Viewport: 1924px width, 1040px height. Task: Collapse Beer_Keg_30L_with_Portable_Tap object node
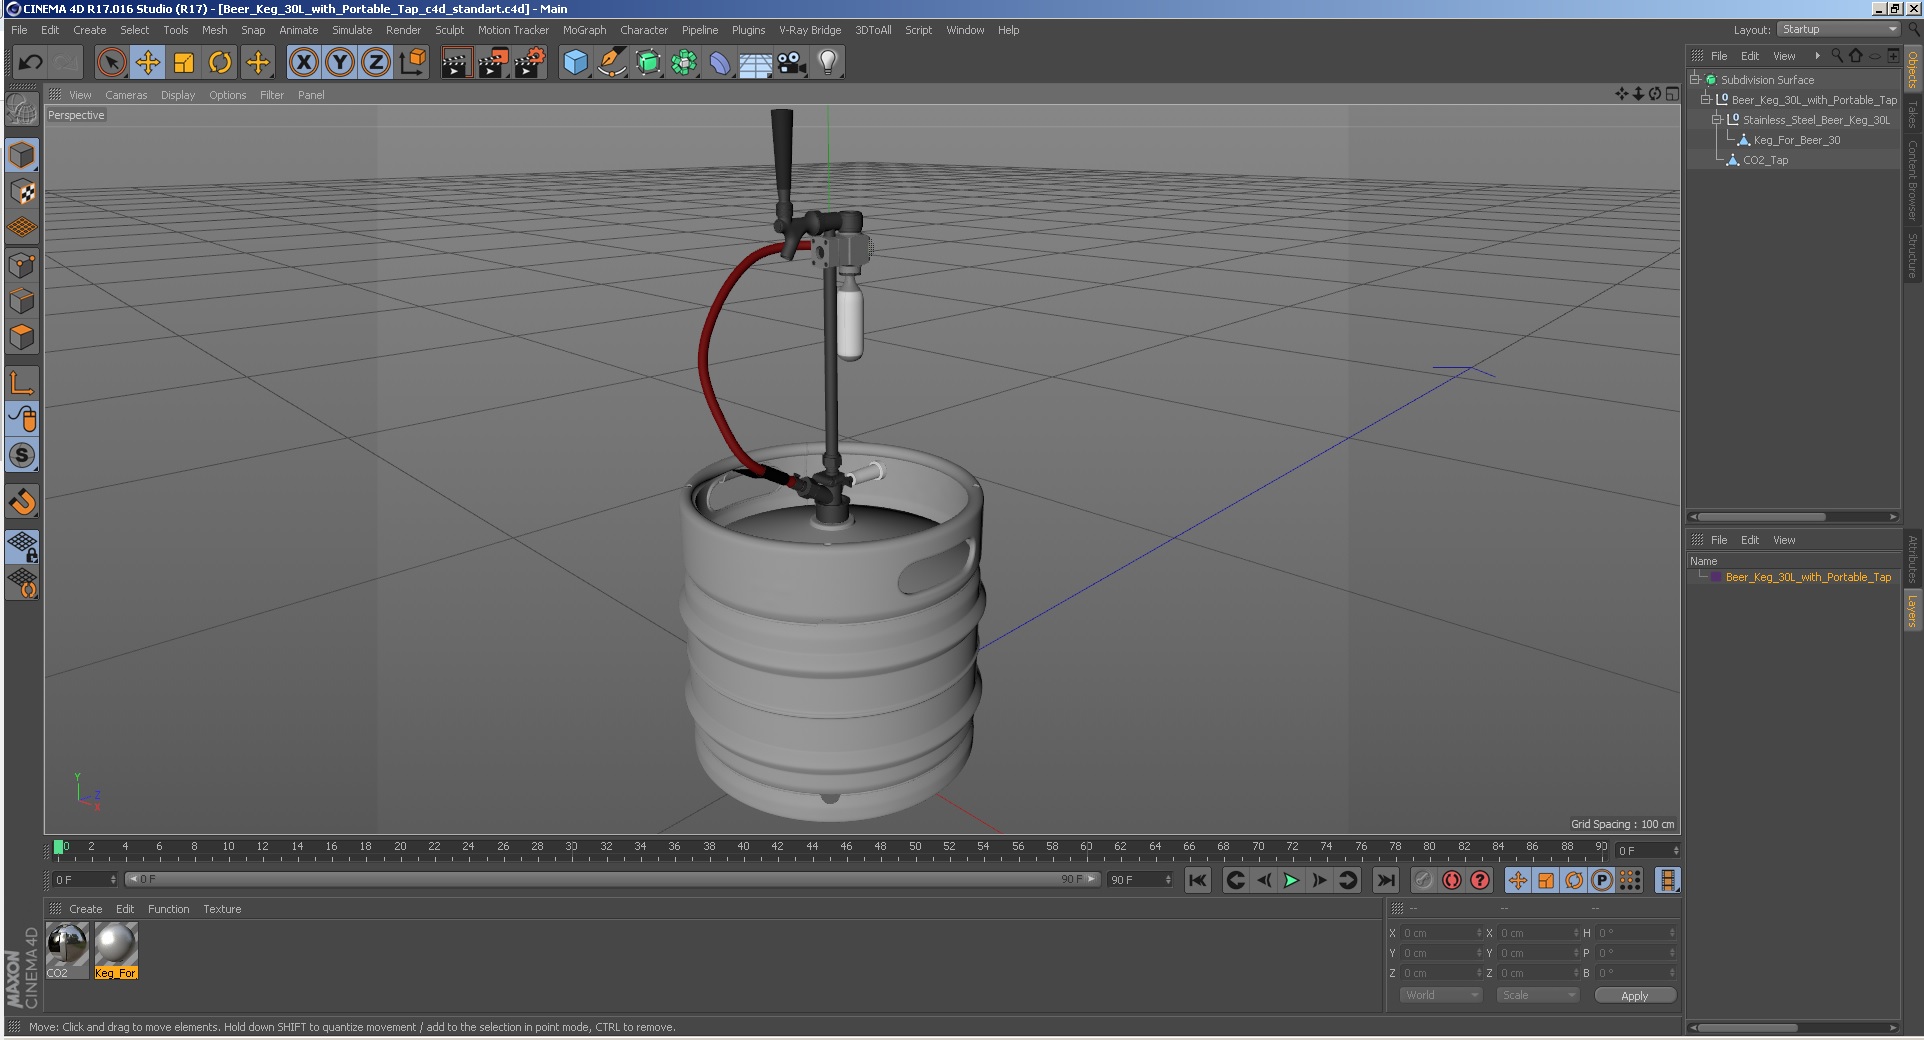pos(1706,99)
